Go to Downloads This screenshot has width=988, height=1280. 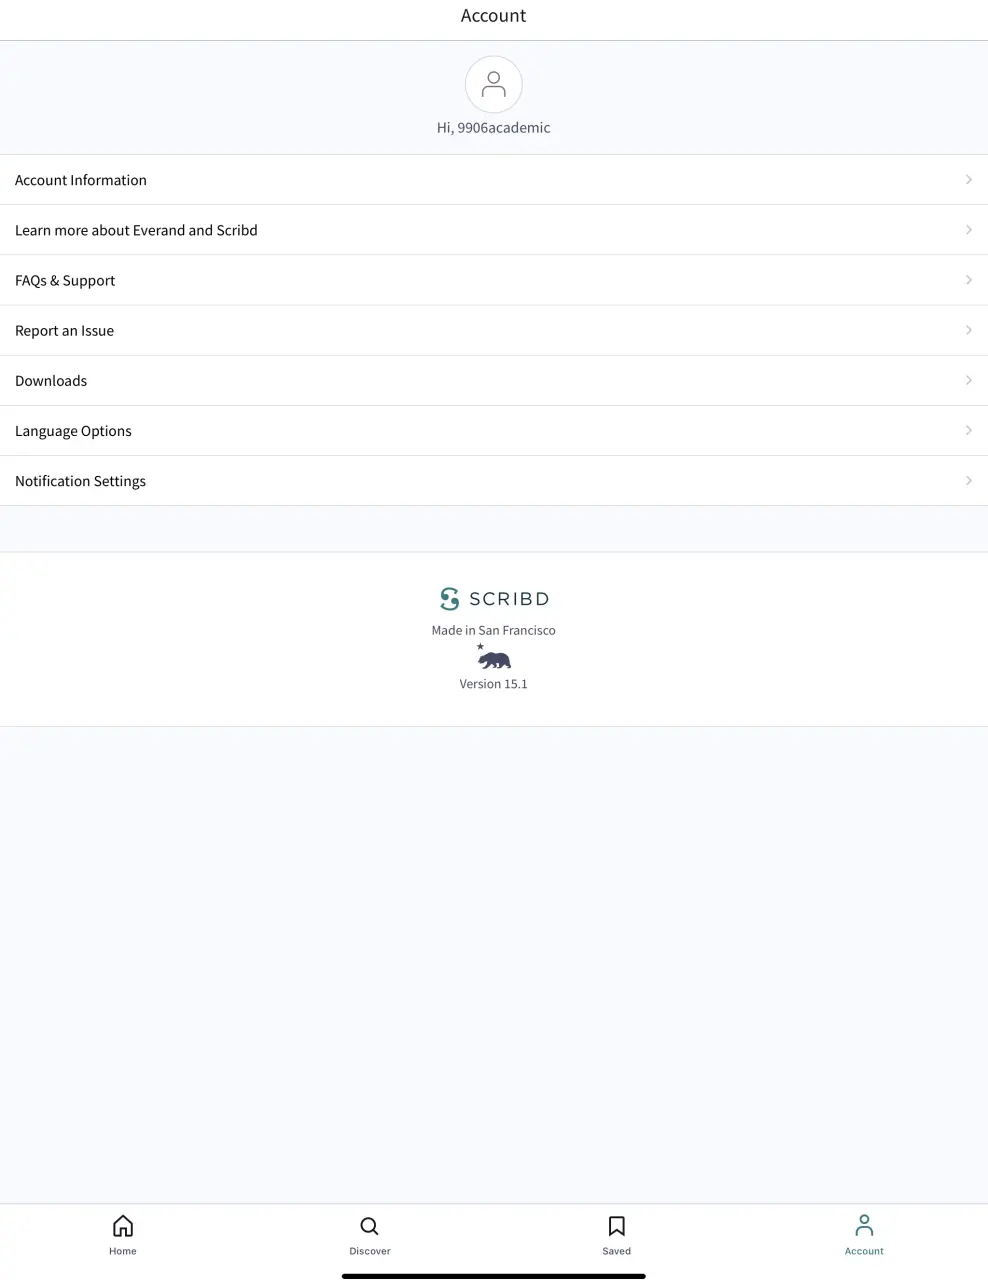coord(494,380)
